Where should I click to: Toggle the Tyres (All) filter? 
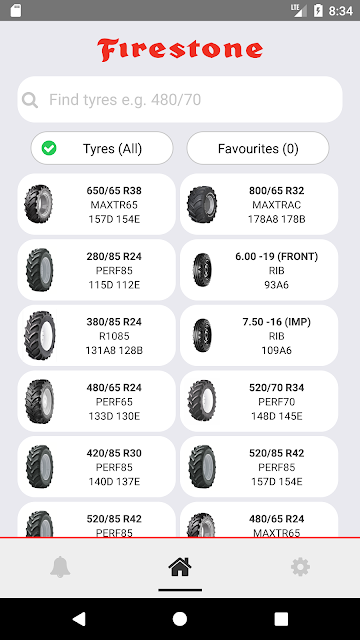click(102, 148)
